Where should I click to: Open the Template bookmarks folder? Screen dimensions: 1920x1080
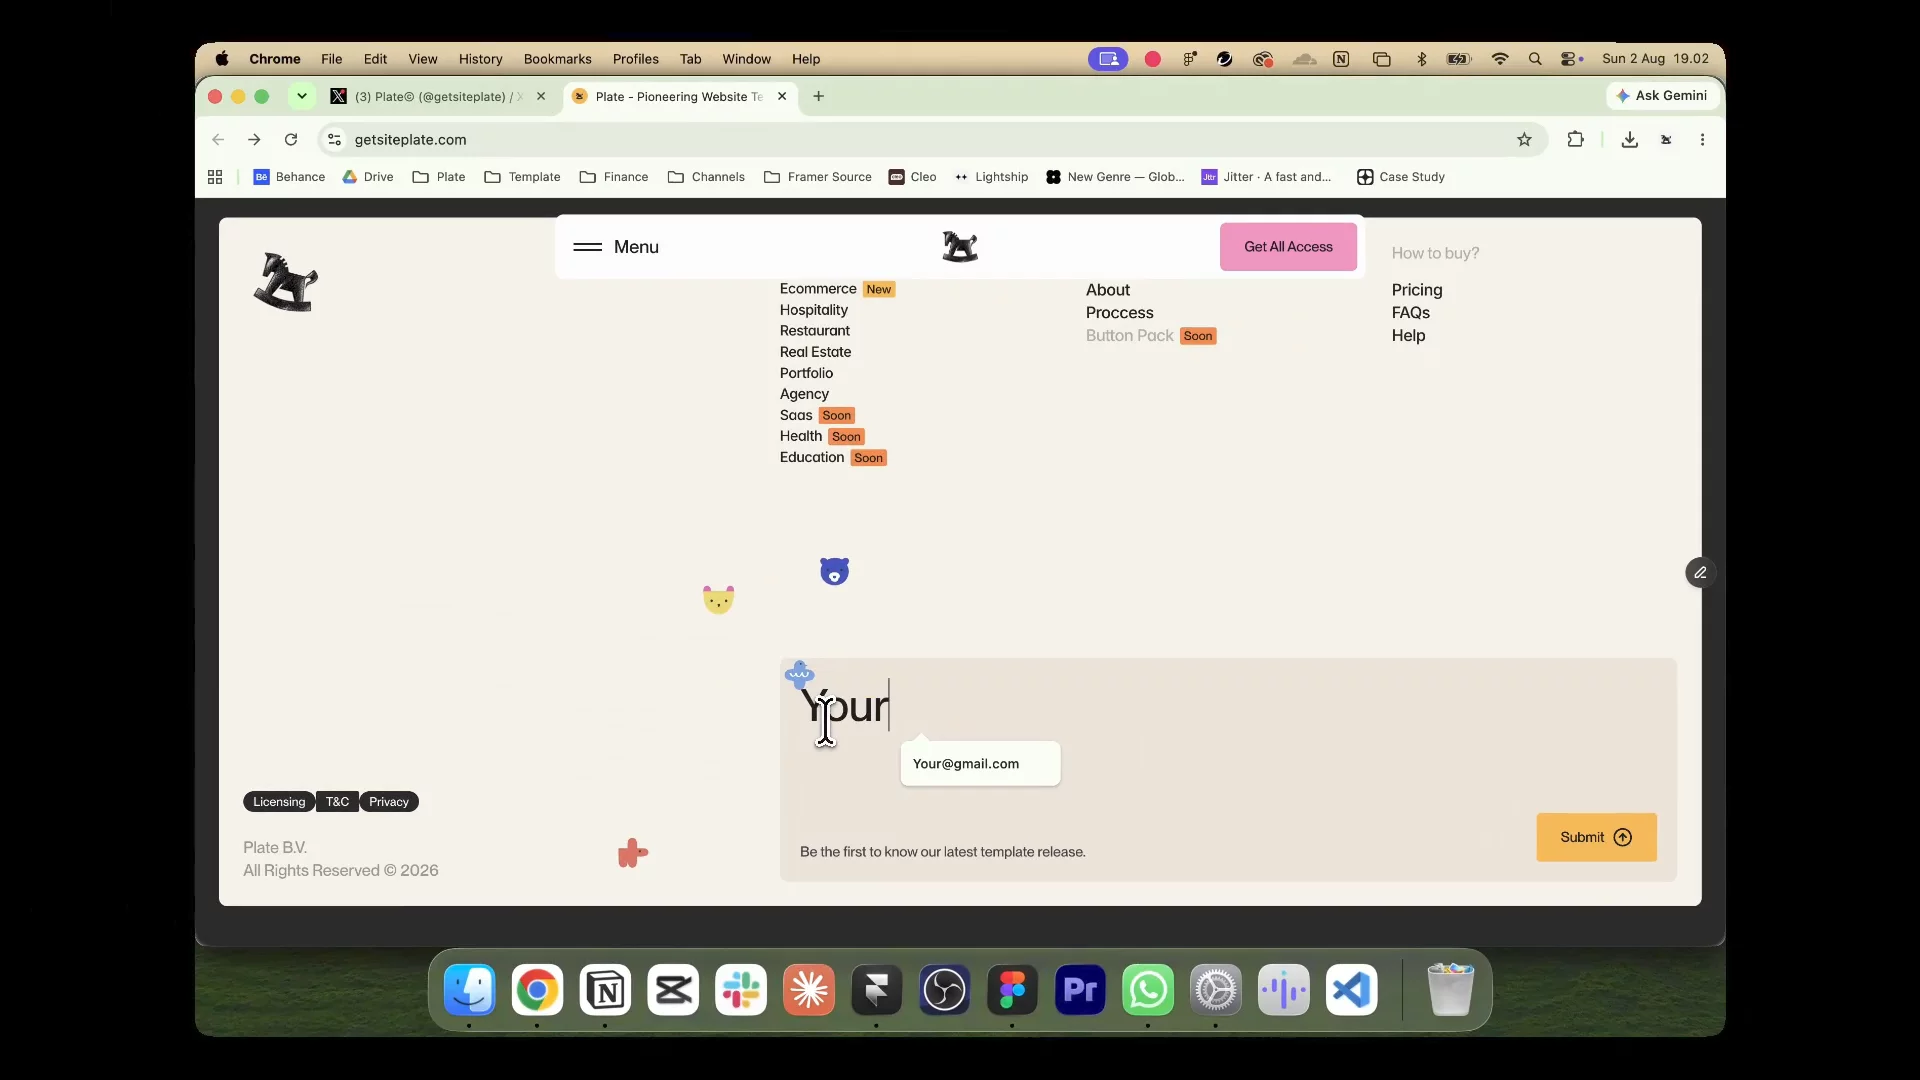(x=522, y=177)
